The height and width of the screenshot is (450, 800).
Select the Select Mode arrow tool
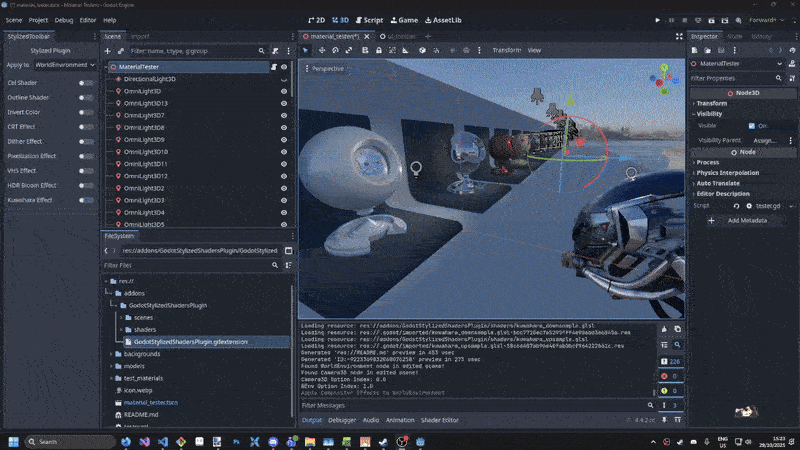(x=305, y=51)
